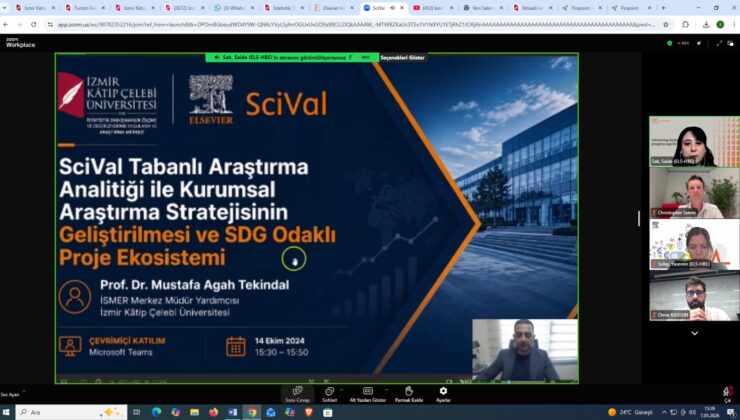Image resolution: width=740 pixels, height=420 pixels.
Task: Open the browser extensions icon
Action: point(686,25)
